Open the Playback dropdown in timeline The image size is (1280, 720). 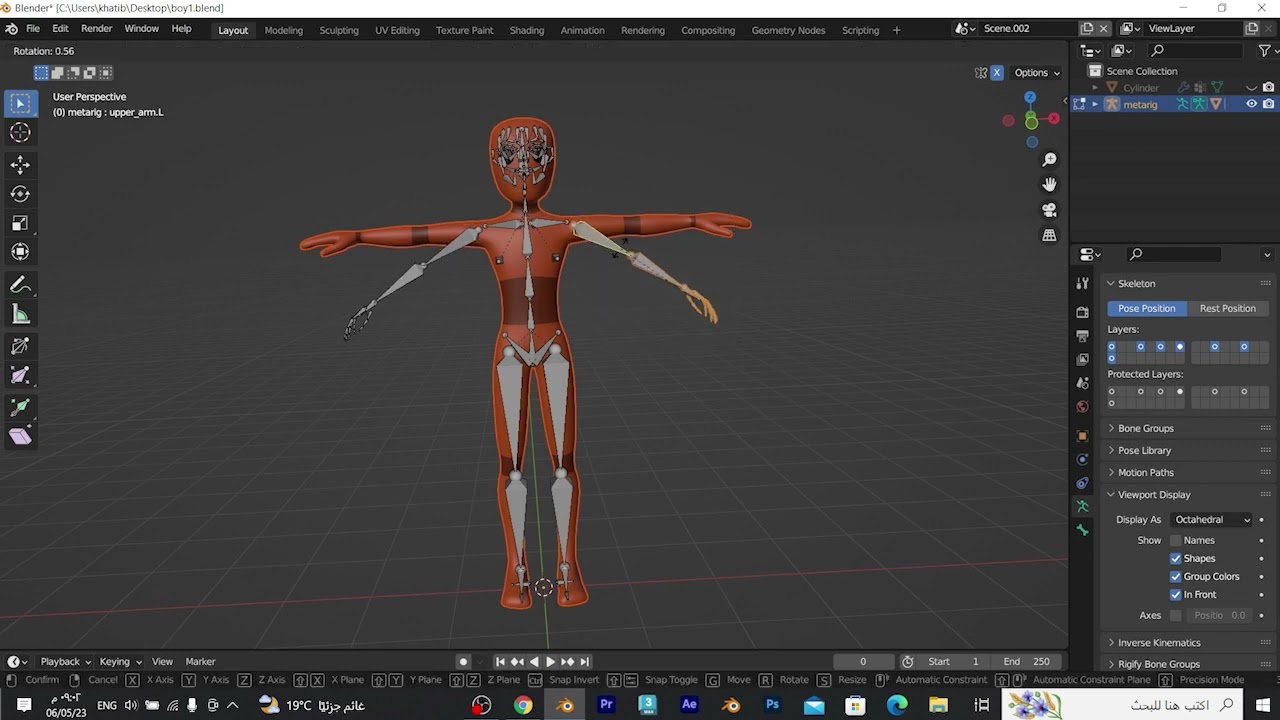coord(66,662)
